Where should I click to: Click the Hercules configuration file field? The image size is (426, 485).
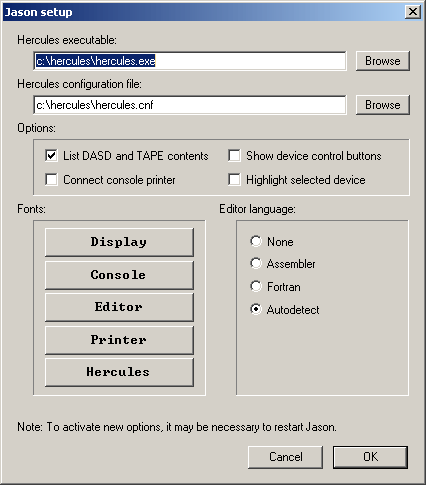pyautogui.click(x=190, y=105)
